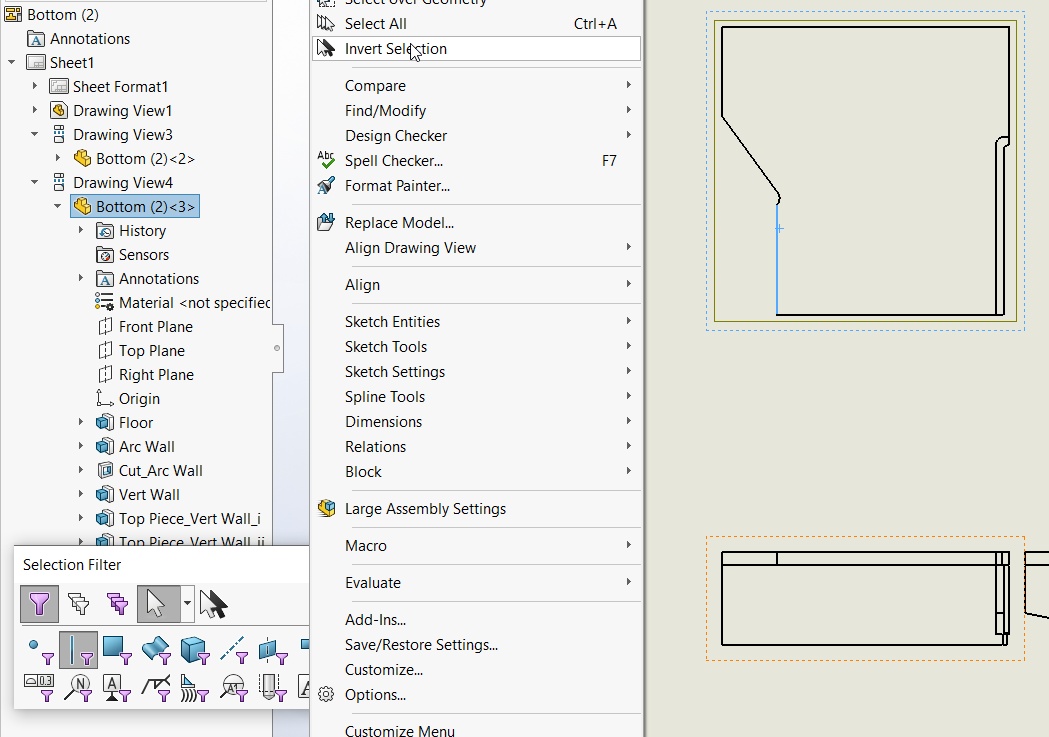Screen dimensions: 1049x737
Task: Open the Sketch Tools submenu
Action: tap(476, 347)
